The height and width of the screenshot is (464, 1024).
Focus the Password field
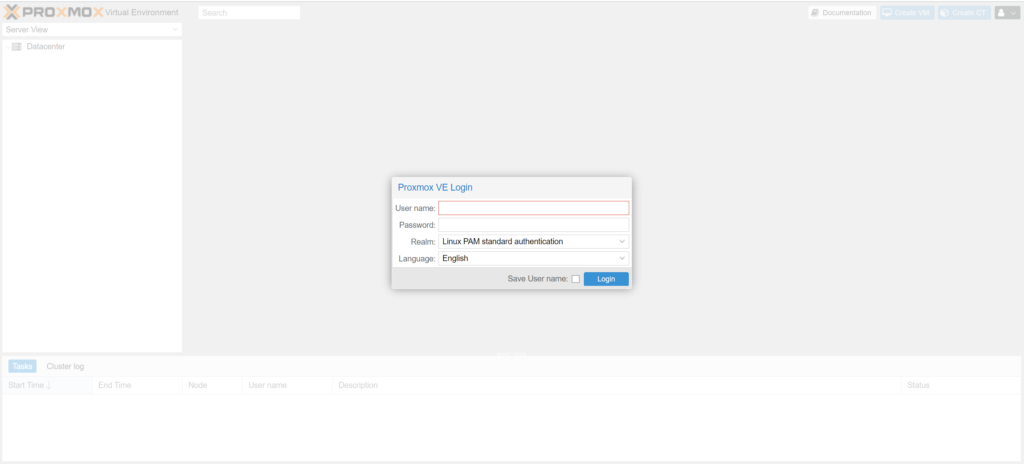click(534, 225)
